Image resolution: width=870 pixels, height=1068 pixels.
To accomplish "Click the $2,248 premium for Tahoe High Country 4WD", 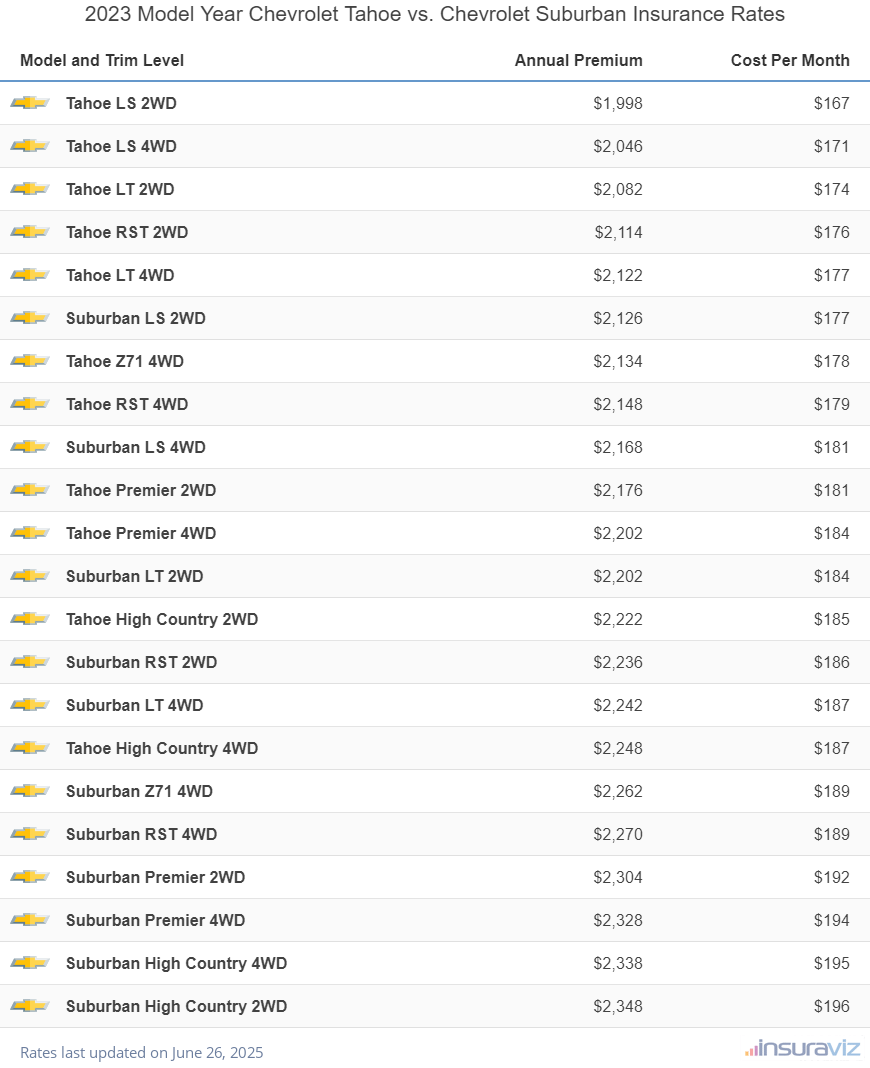I will pos(618,748).
